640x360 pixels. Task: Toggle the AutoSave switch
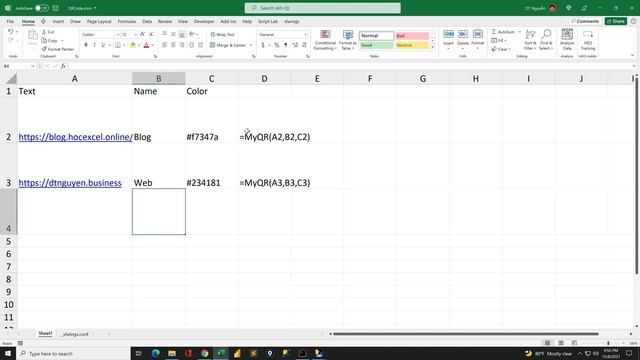(x=42, y=8)
